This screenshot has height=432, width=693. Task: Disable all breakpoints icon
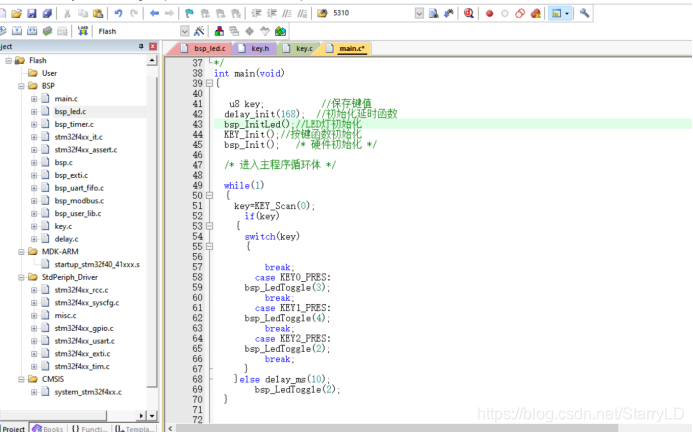tap(520, 13)
